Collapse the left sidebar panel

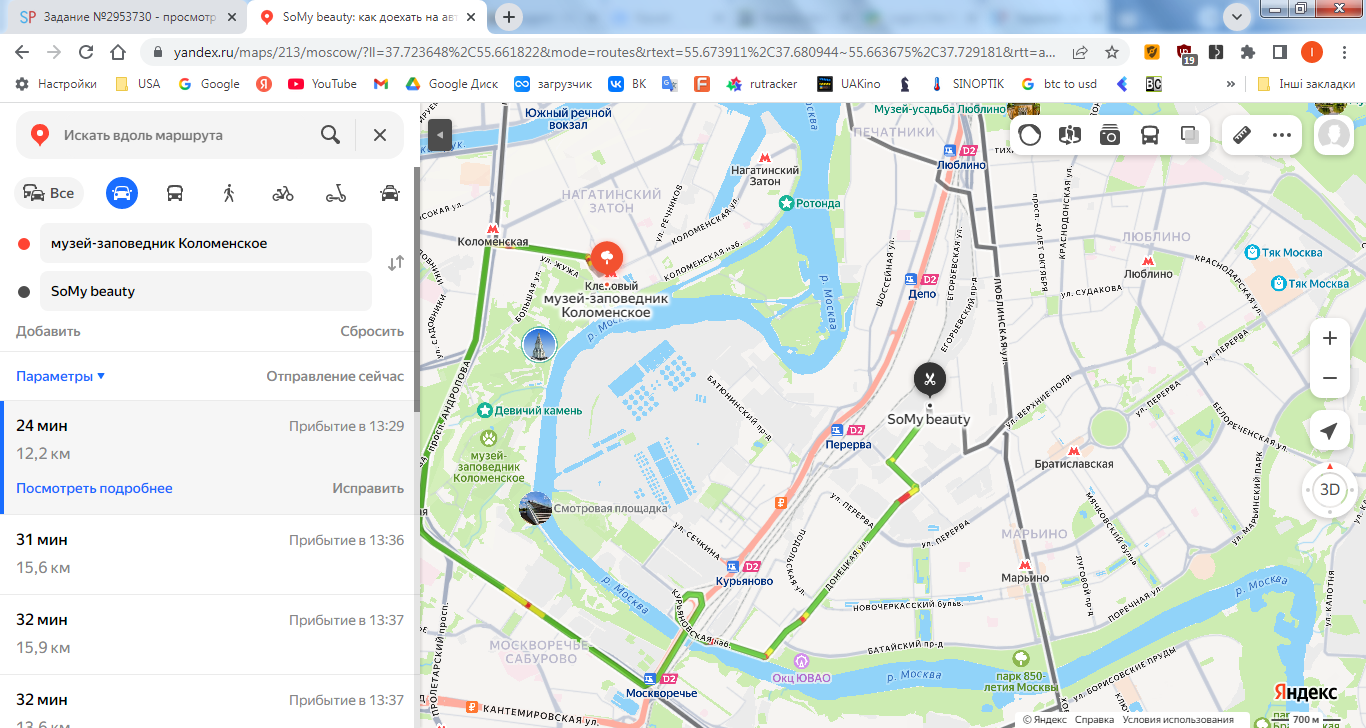coord(440,135)
